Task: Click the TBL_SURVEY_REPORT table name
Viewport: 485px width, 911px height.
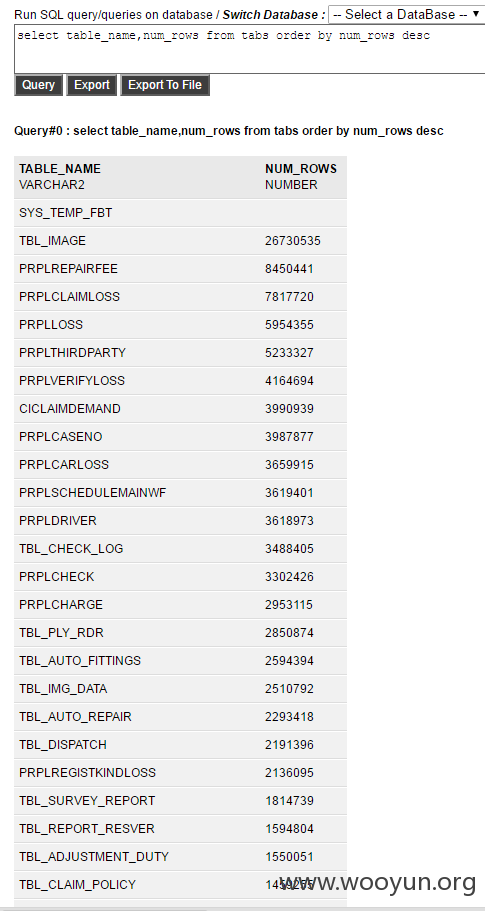Action: pyautogui.click(x=87, y=801)
